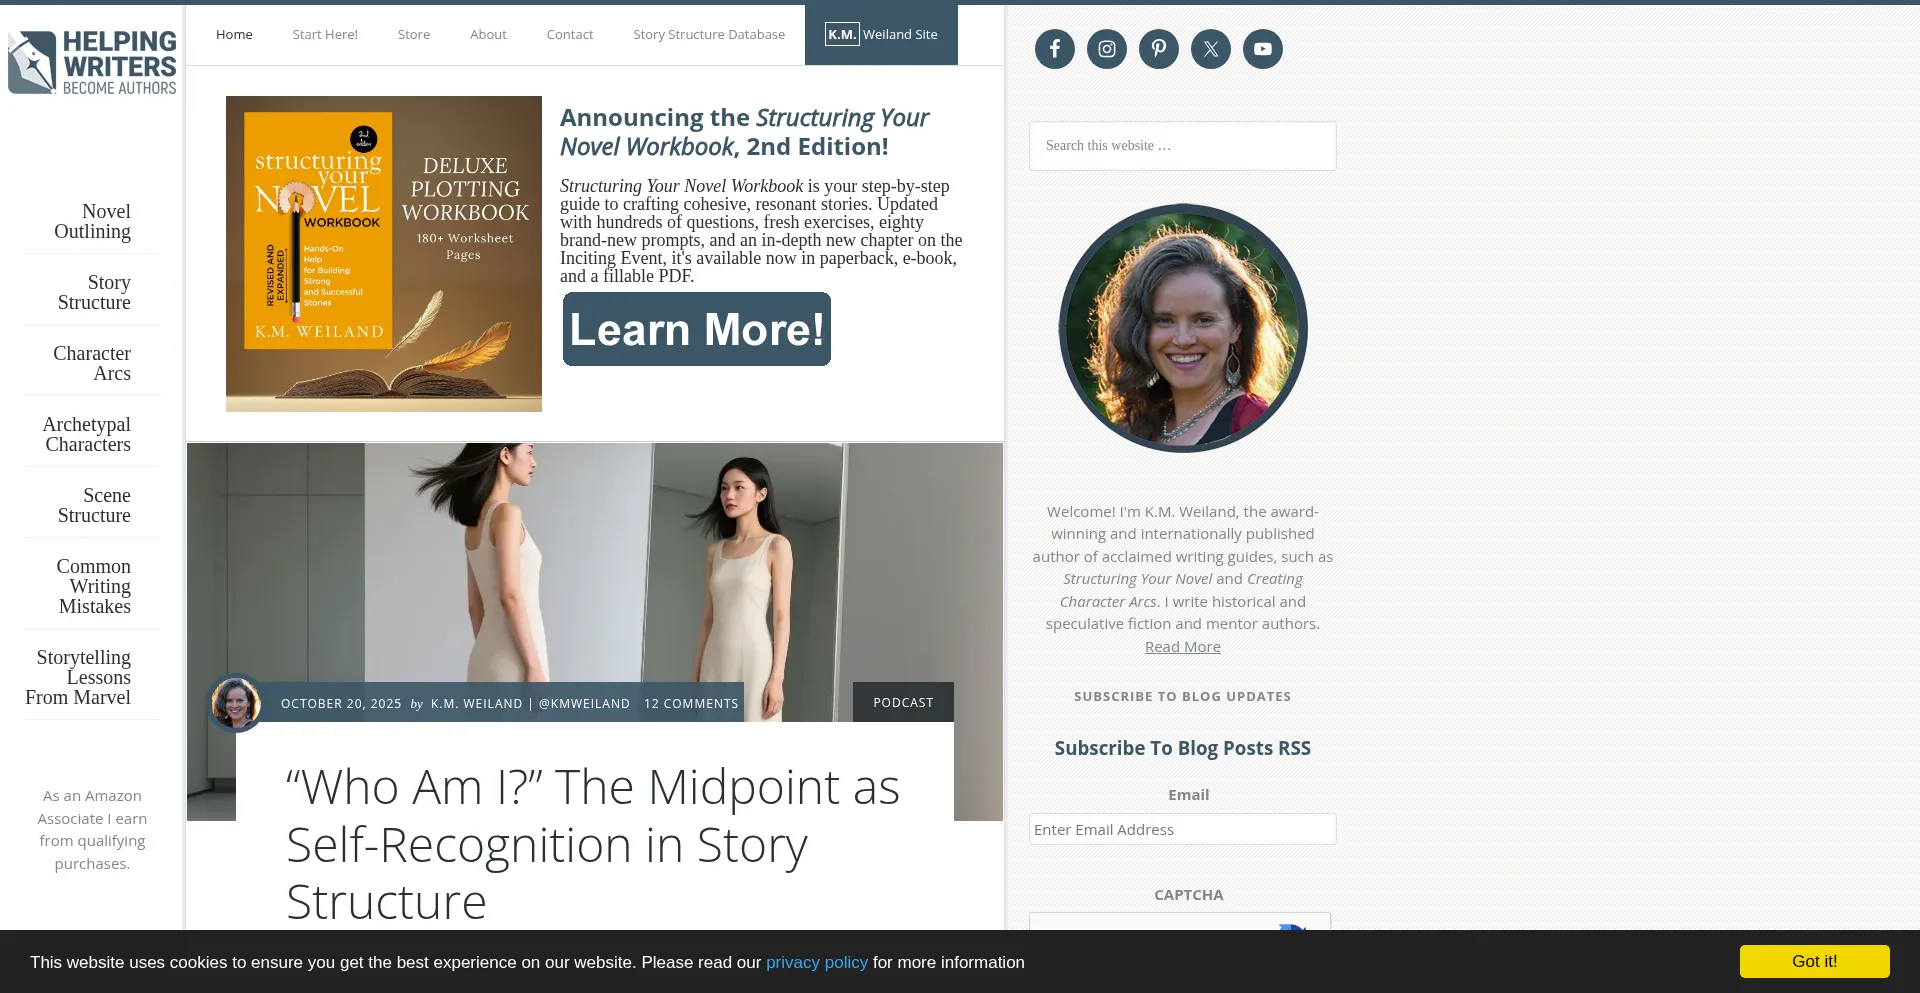Select the Start Here! menu item
This screenshot has width=1920, height=993.
tap(325, 34)
